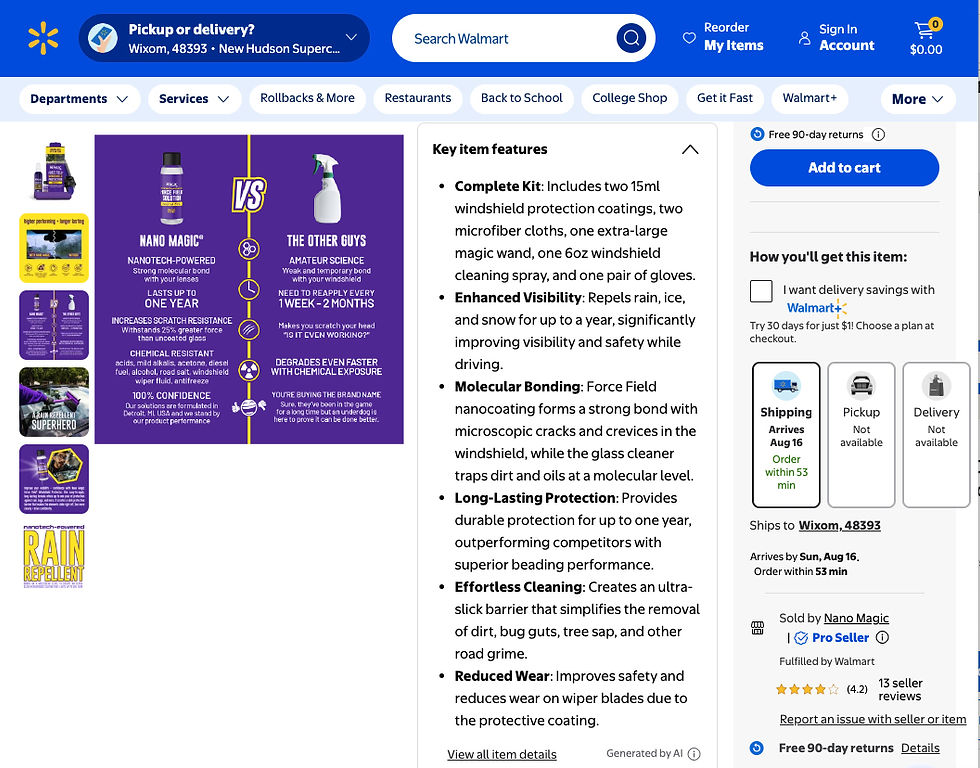The height and width of the screenshot is (768, 980).
Task: Select the Rain Repellent Superhero thumbnail
Action: click(x=54, y=402)
